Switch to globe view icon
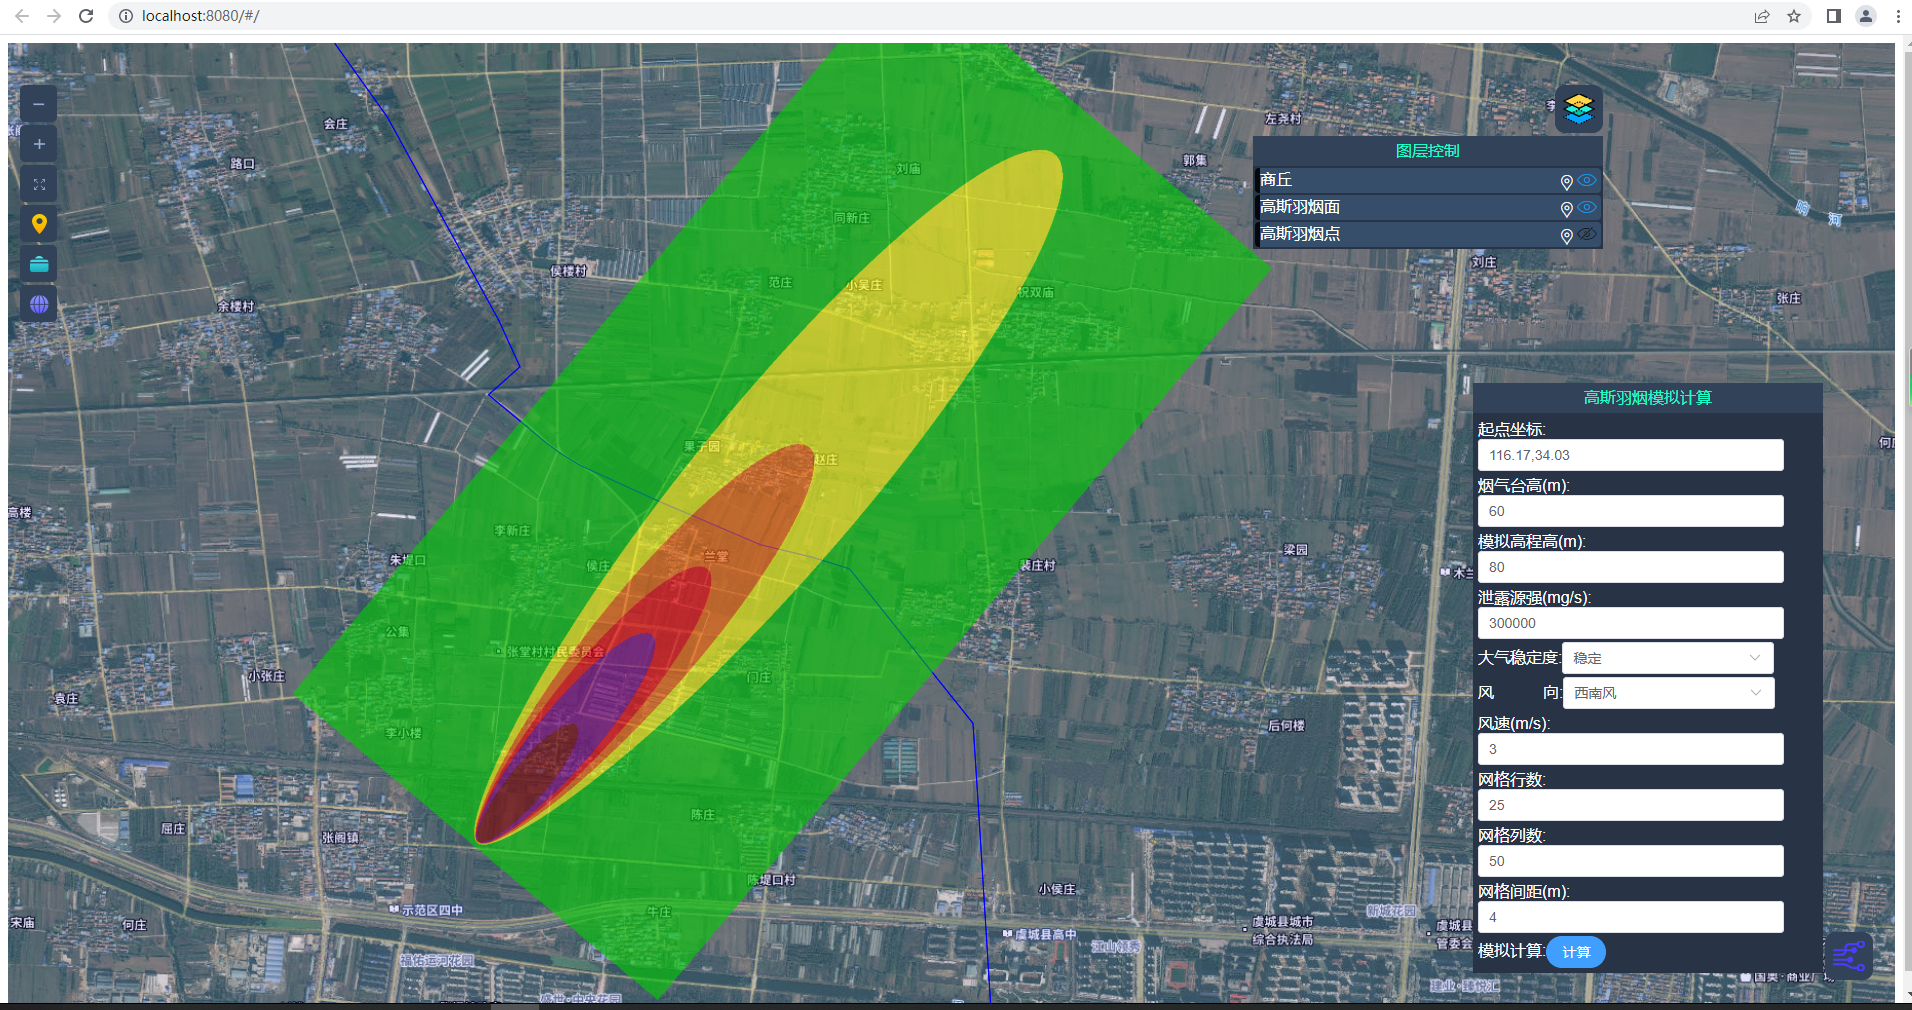The height and width of the screenshot is (1010, 1912). pos(39,304)
